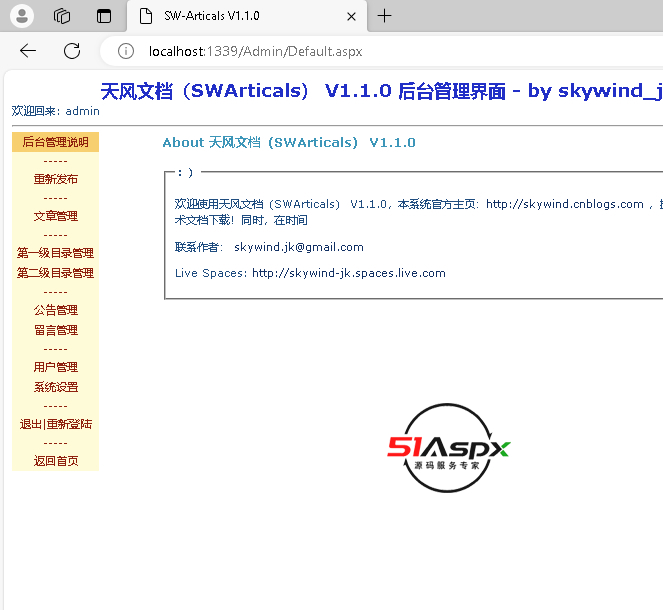Click the 联系作者 label
Screen dimensions: 663x610
(198, 247)
